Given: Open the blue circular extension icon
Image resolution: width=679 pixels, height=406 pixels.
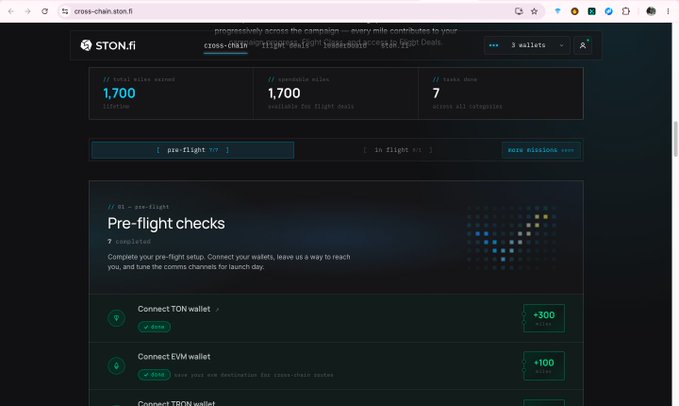Looking at the screenshot, I should (608, 11).
